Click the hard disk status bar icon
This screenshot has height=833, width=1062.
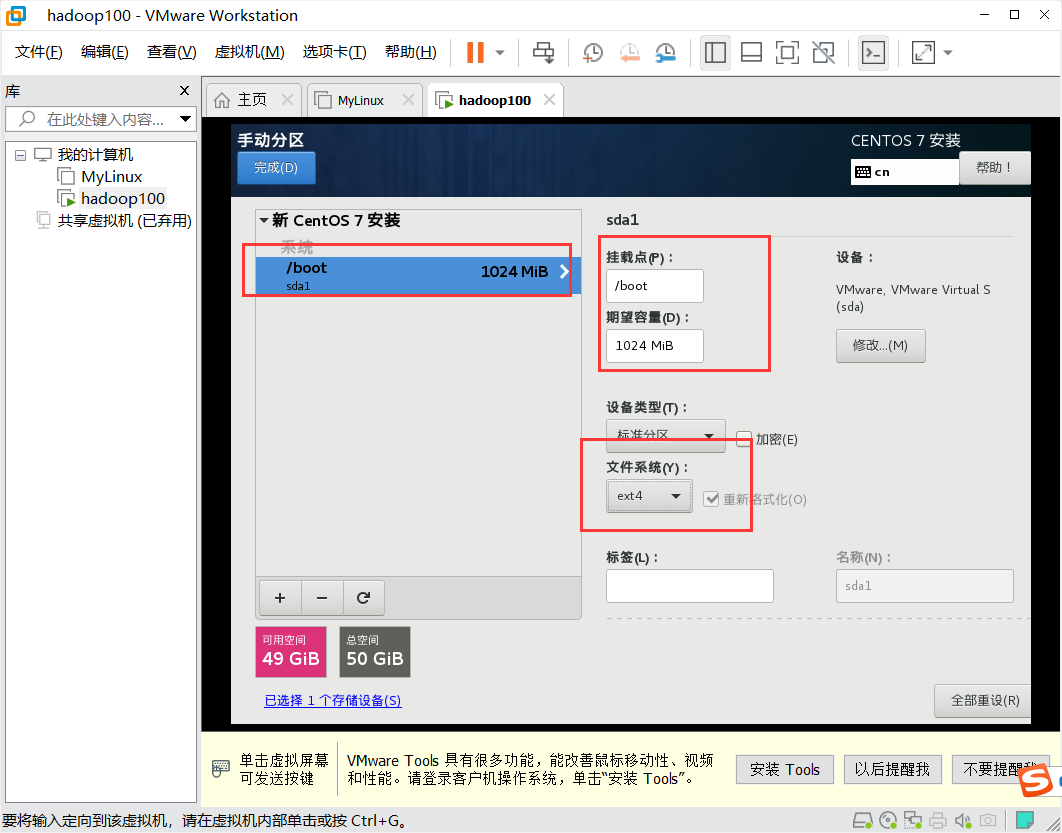click(862, 820)
